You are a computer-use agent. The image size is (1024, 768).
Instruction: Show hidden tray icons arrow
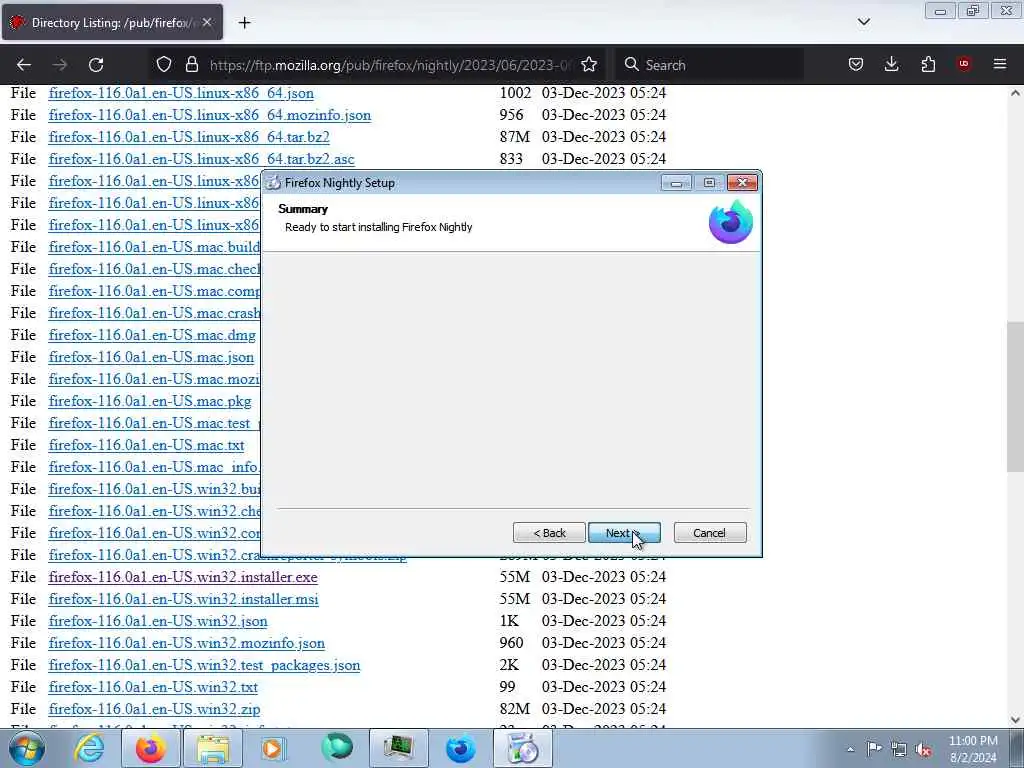point(850,749)
